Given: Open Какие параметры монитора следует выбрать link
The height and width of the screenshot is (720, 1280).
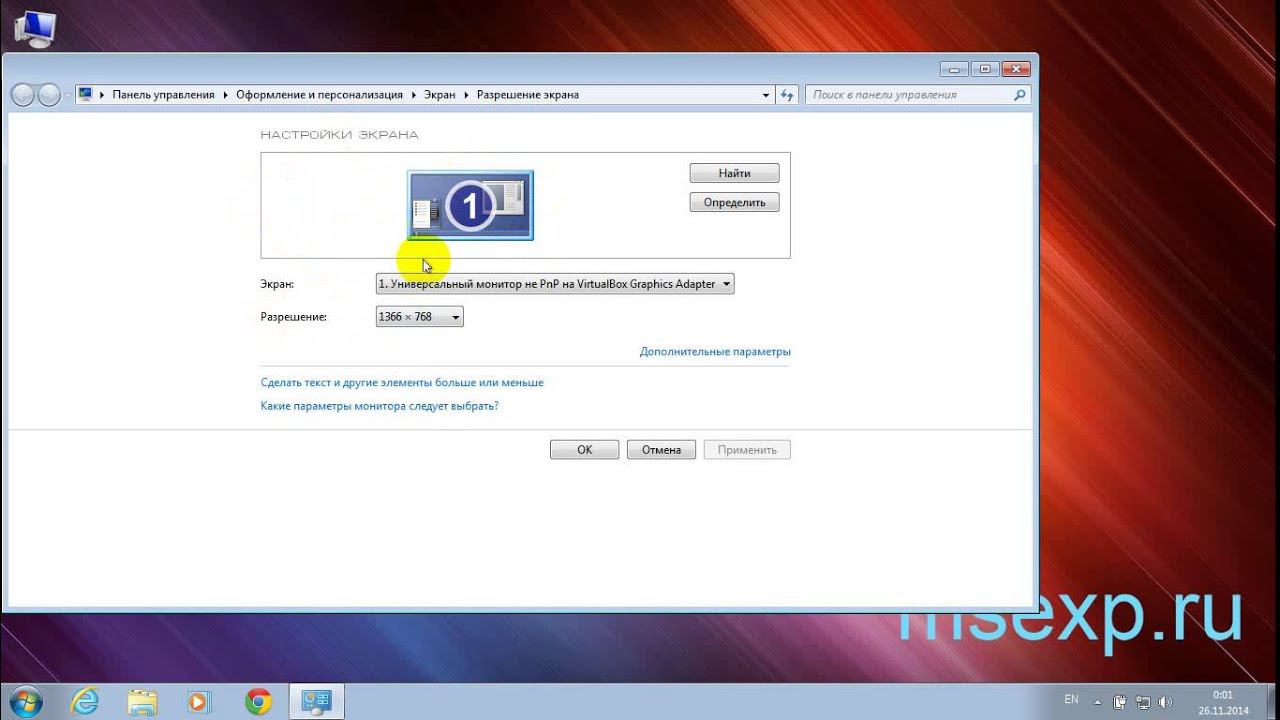Looking at the screenshot, I should pyautogui.click(x=379, y=406).
